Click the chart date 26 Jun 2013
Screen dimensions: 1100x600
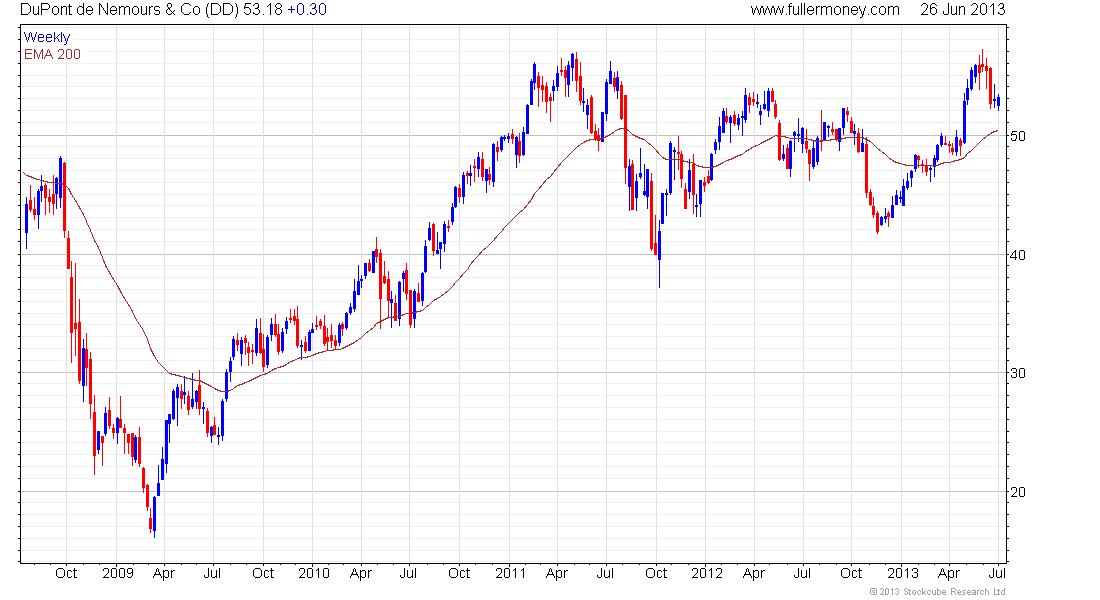pyautogui.click(x=962, y=10)
